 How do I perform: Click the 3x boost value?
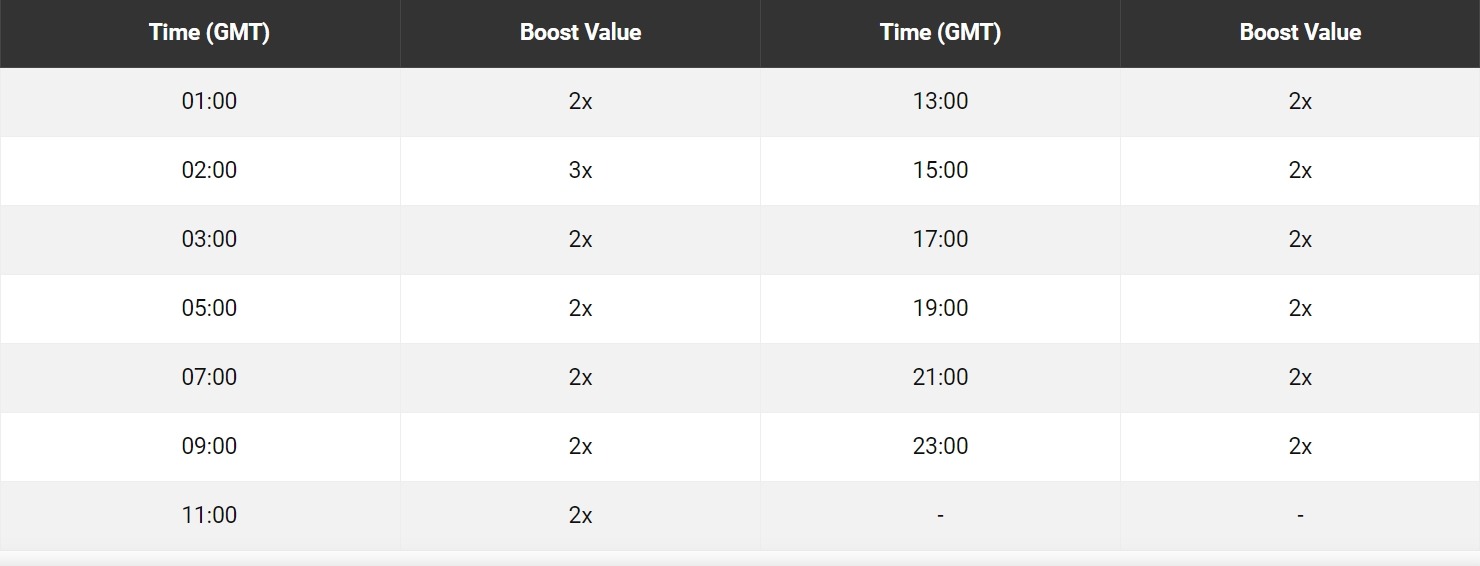click(580, 170)
